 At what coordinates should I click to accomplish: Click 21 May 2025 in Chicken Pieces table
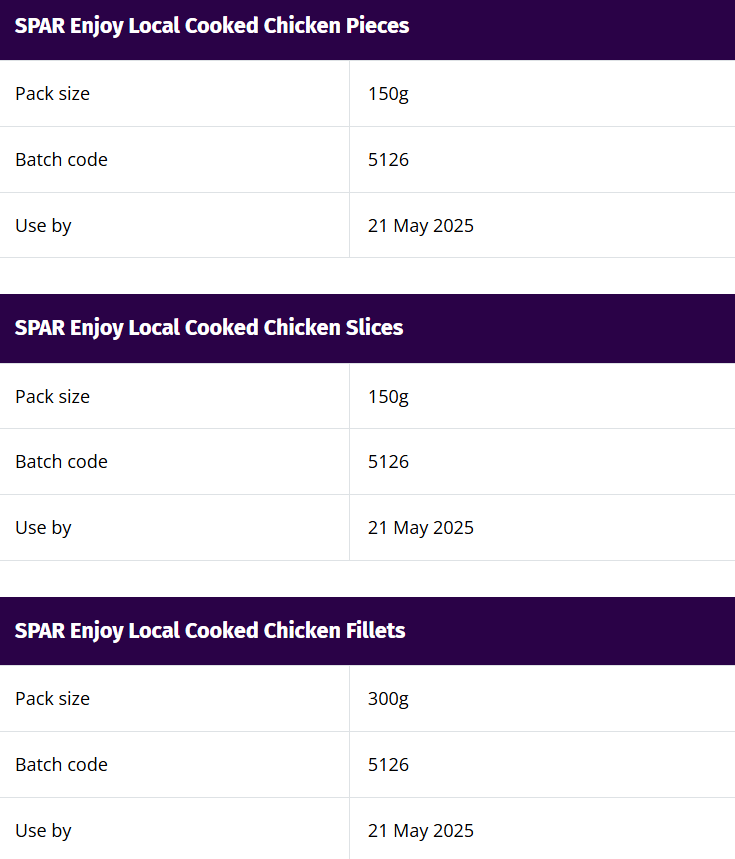(x=421, y=226)
